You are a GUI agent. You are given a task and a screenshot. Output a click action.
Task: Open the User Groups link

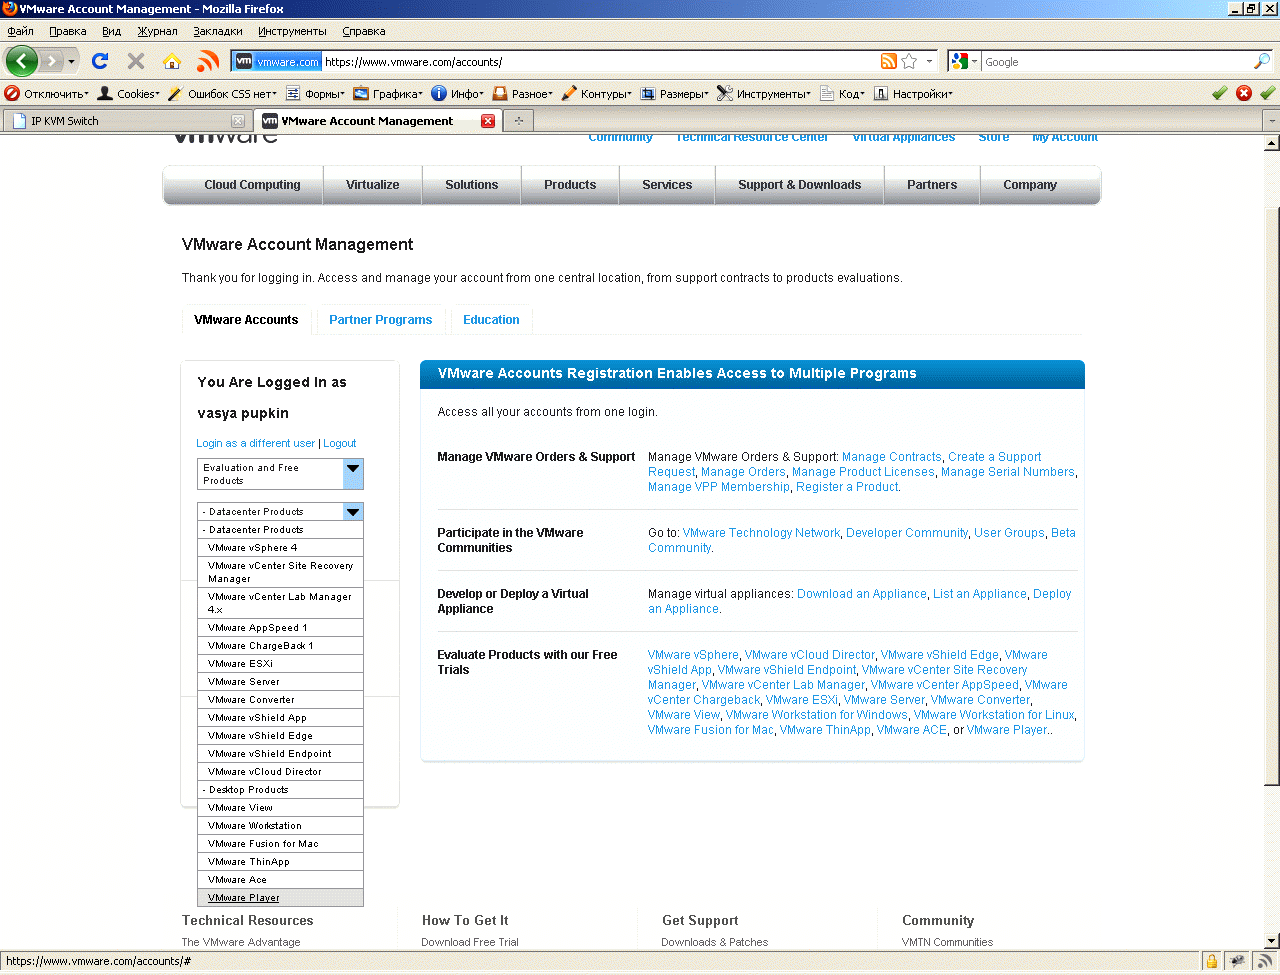(x=1009, y=533)
